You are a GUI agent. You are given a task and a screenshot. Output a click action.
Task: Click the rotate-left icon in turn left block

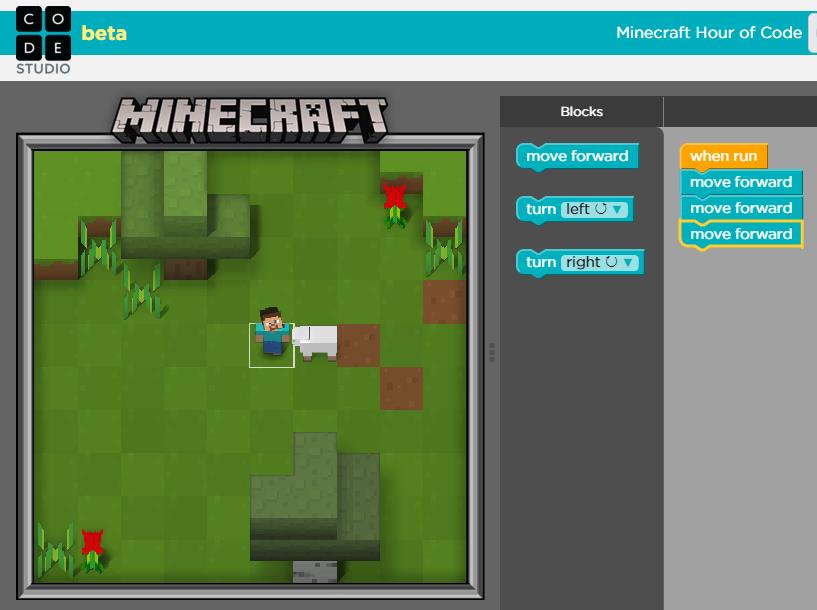tap(601, 209)
